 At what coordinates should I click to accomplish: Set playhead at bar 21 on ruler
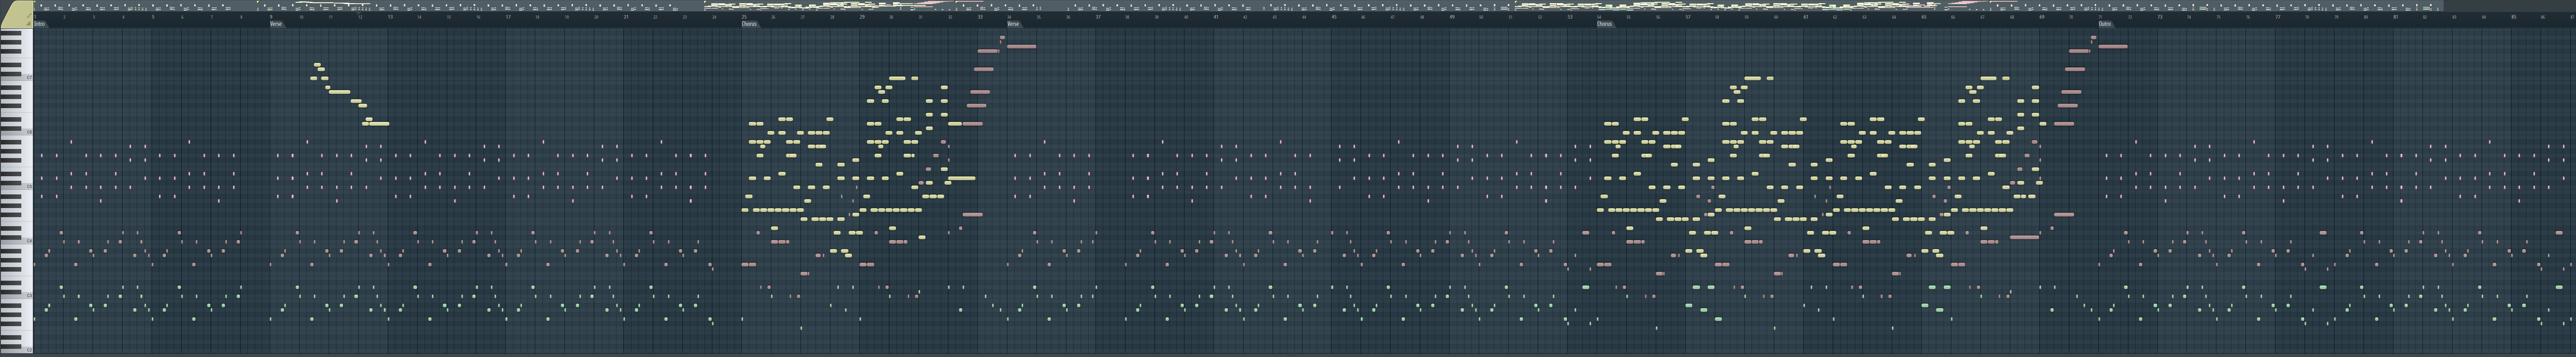pyautogui.click(x=626, y=16)
